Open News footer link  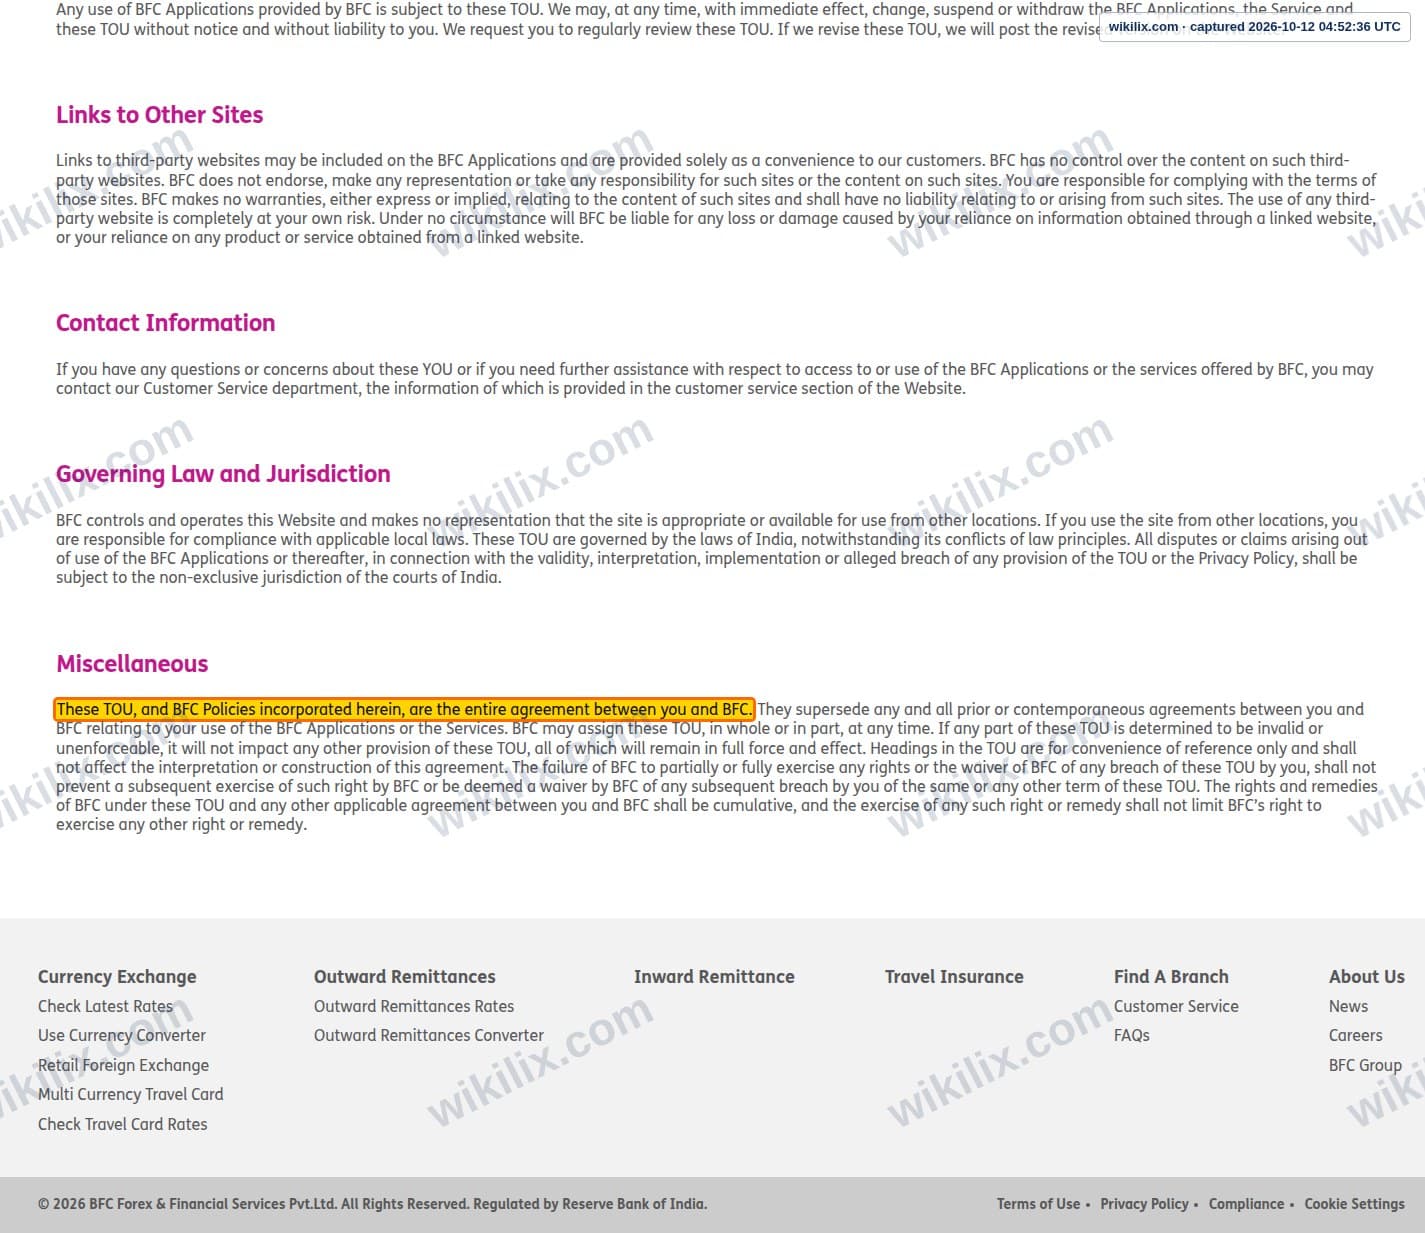1348,1006
